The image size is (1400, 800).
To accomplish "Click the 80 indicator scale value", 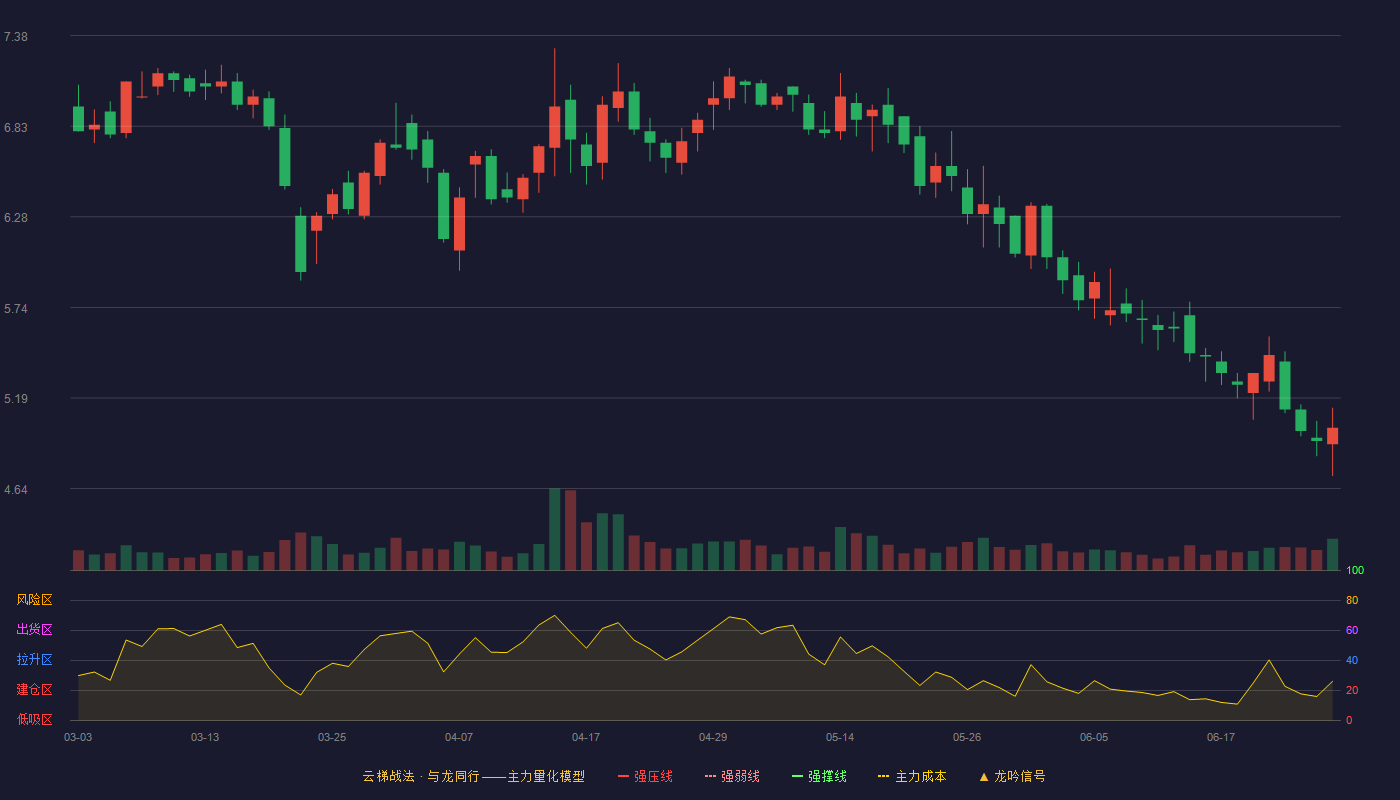I will tap(1352, 600).
